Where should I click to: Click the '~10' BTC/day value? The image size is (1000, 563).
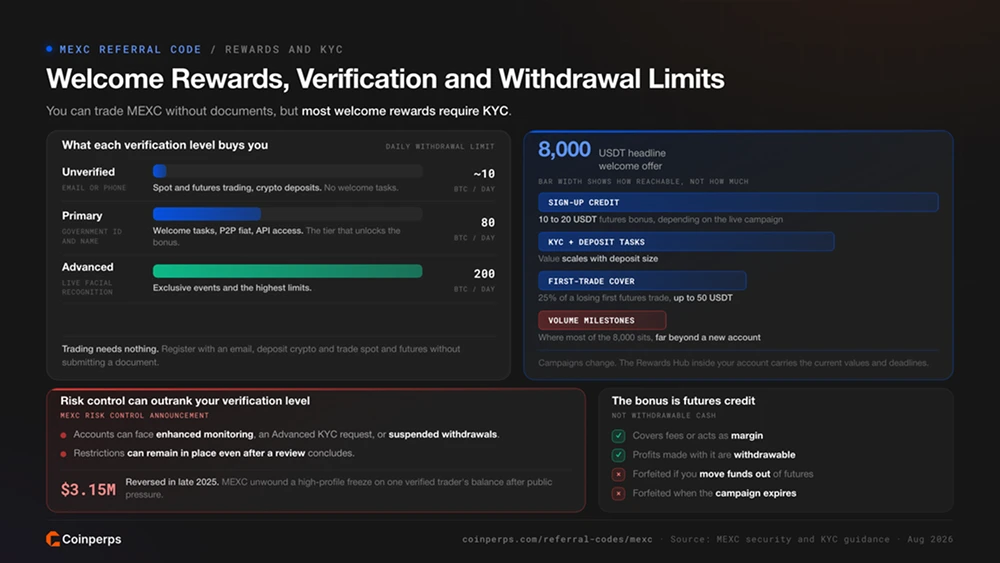[484, 173]
